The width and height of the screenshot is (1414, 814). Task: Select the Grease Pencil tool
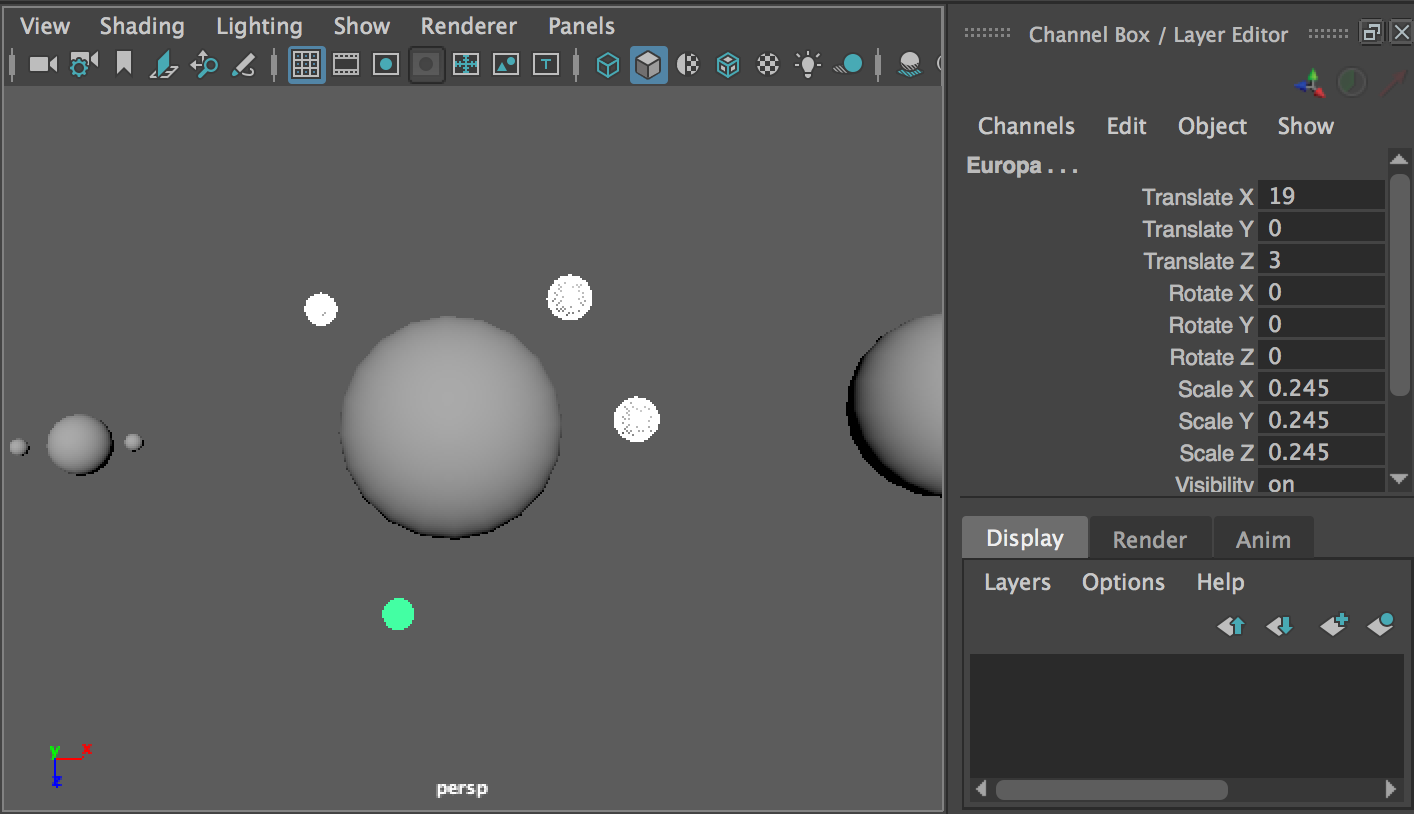point(244,63)
